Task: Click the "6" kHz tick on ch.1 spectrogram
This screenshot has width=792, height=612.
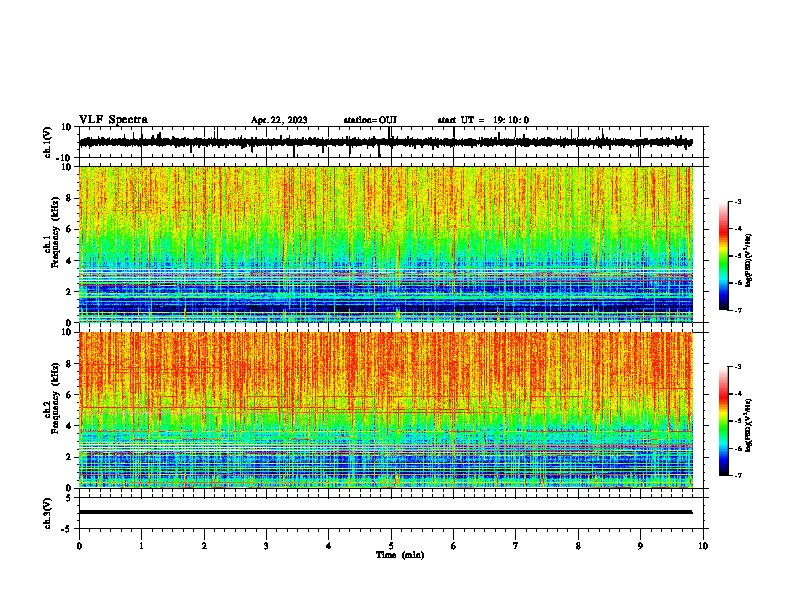Action: click(x=69, y=229)
